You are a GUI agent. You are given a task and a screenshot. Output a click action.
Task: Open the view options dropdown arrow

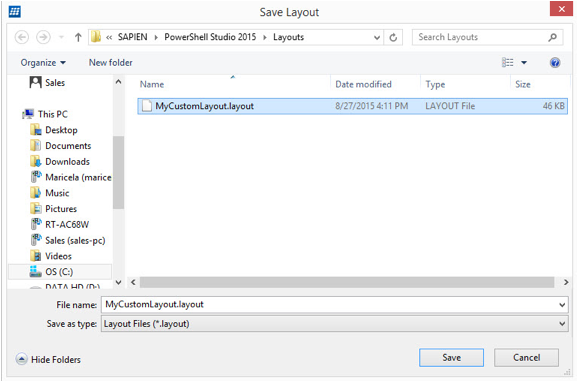coord(524,63)
